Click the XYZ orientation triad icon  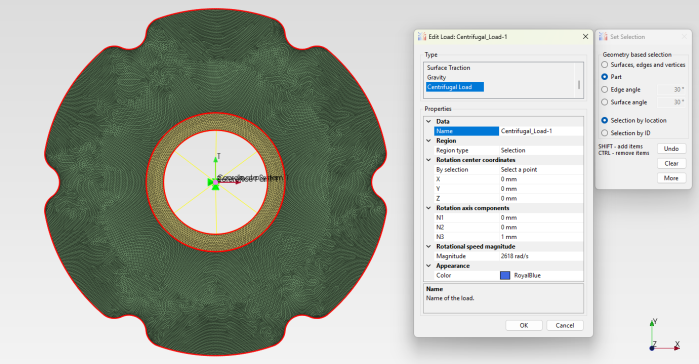pos(664,335)
